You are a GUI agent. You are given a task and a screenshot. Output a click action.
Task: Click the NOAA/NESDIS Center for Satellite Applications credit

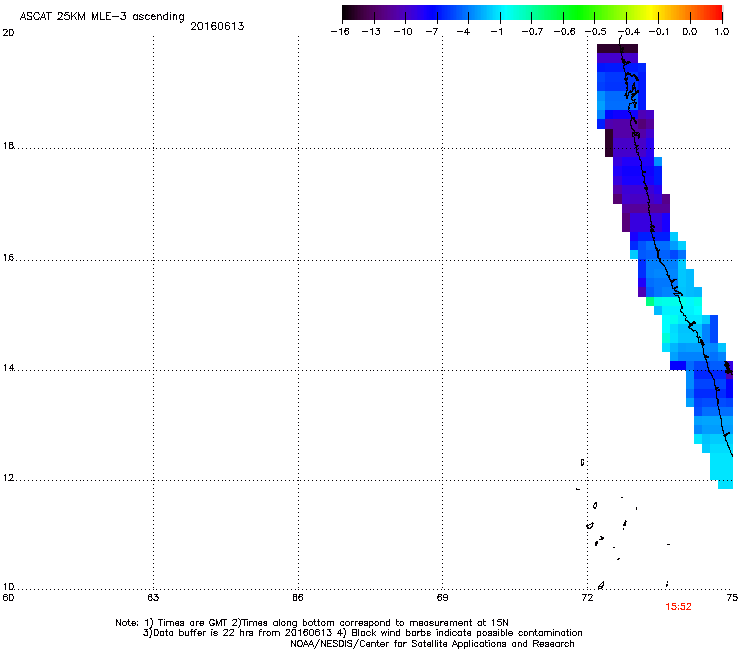pyautogui.click(x=432, y=644)
